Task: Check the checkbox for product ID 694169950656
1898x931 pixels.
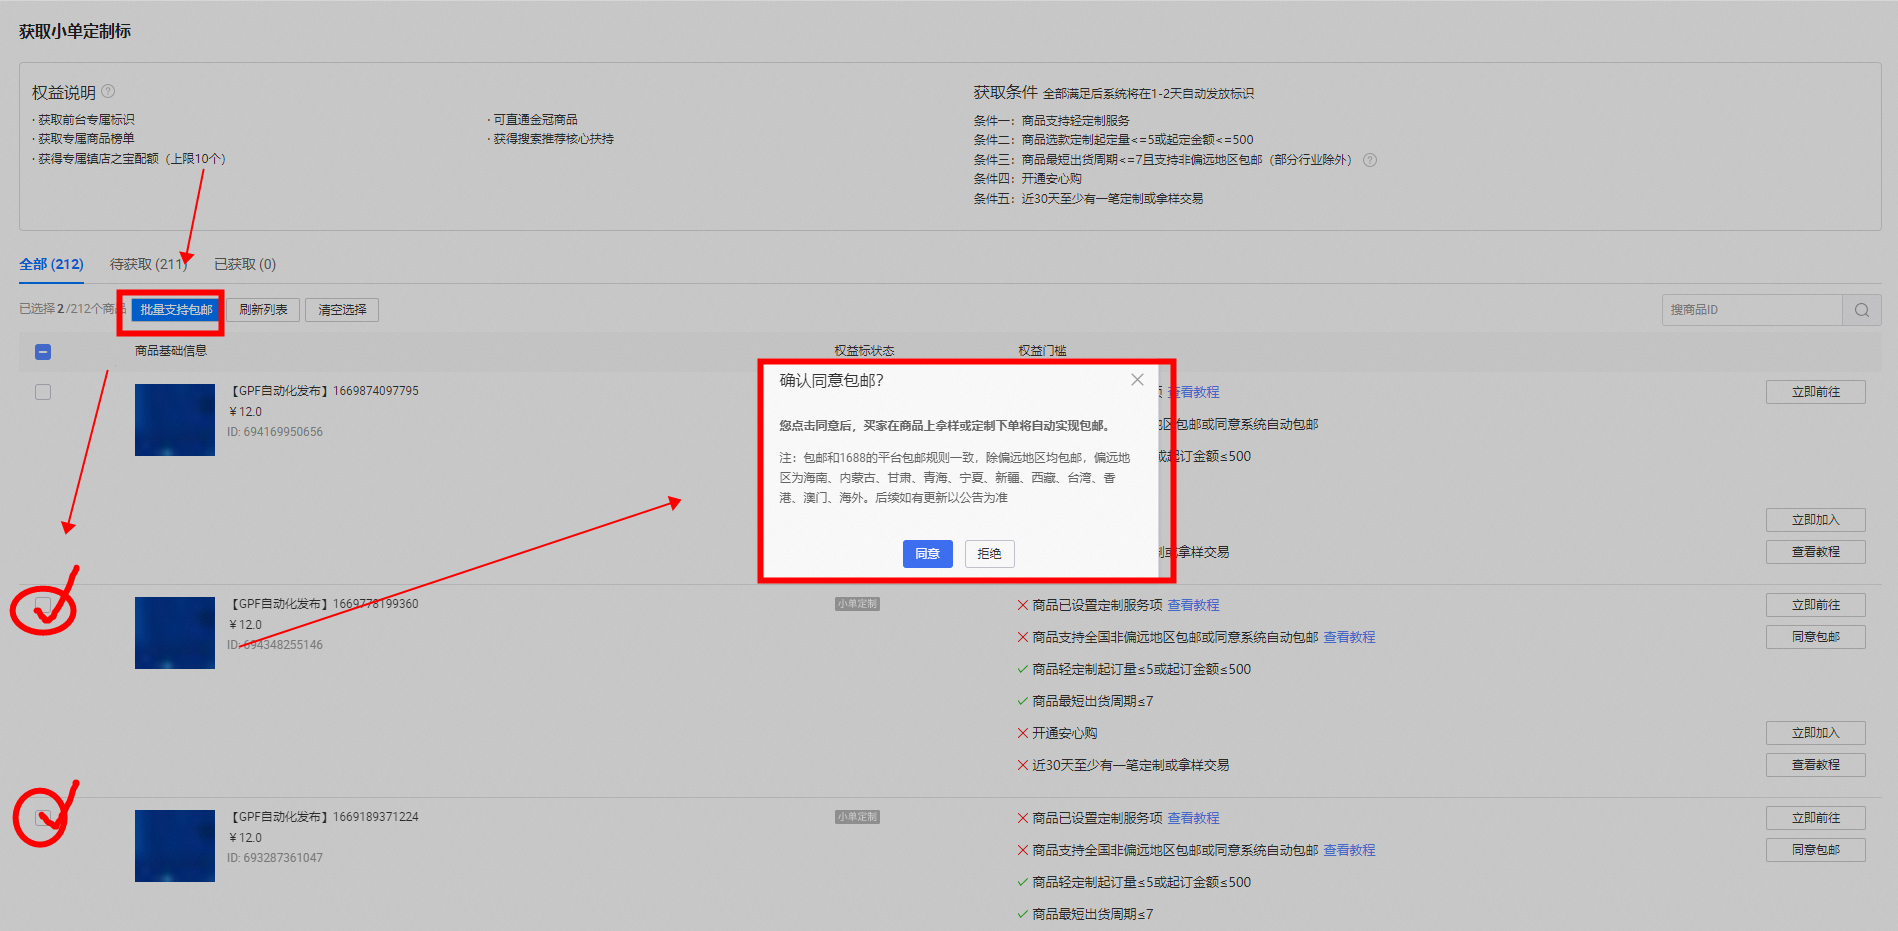Action: point(42,391)
